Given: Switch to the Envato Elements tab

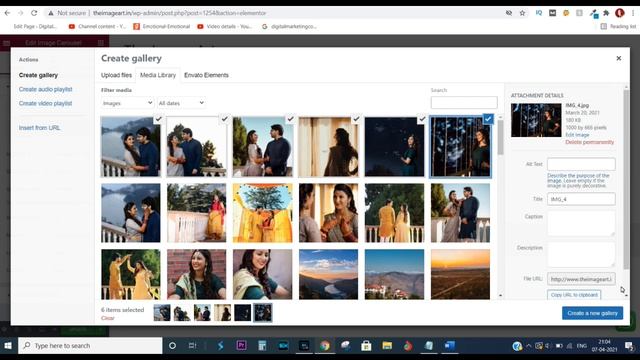Looking at the screenshot, I should click(x=206, y=75).
